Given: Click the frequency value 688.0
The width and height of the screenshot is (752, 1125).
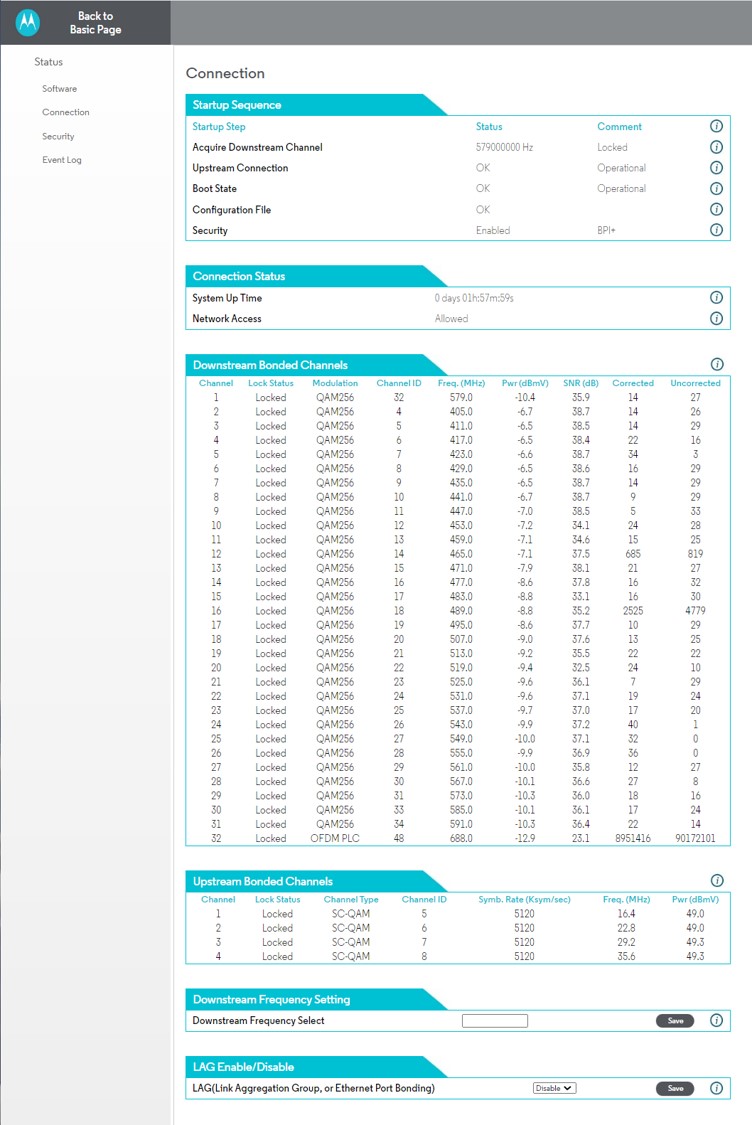Looking at the screenshot, I should coord(461,838).
